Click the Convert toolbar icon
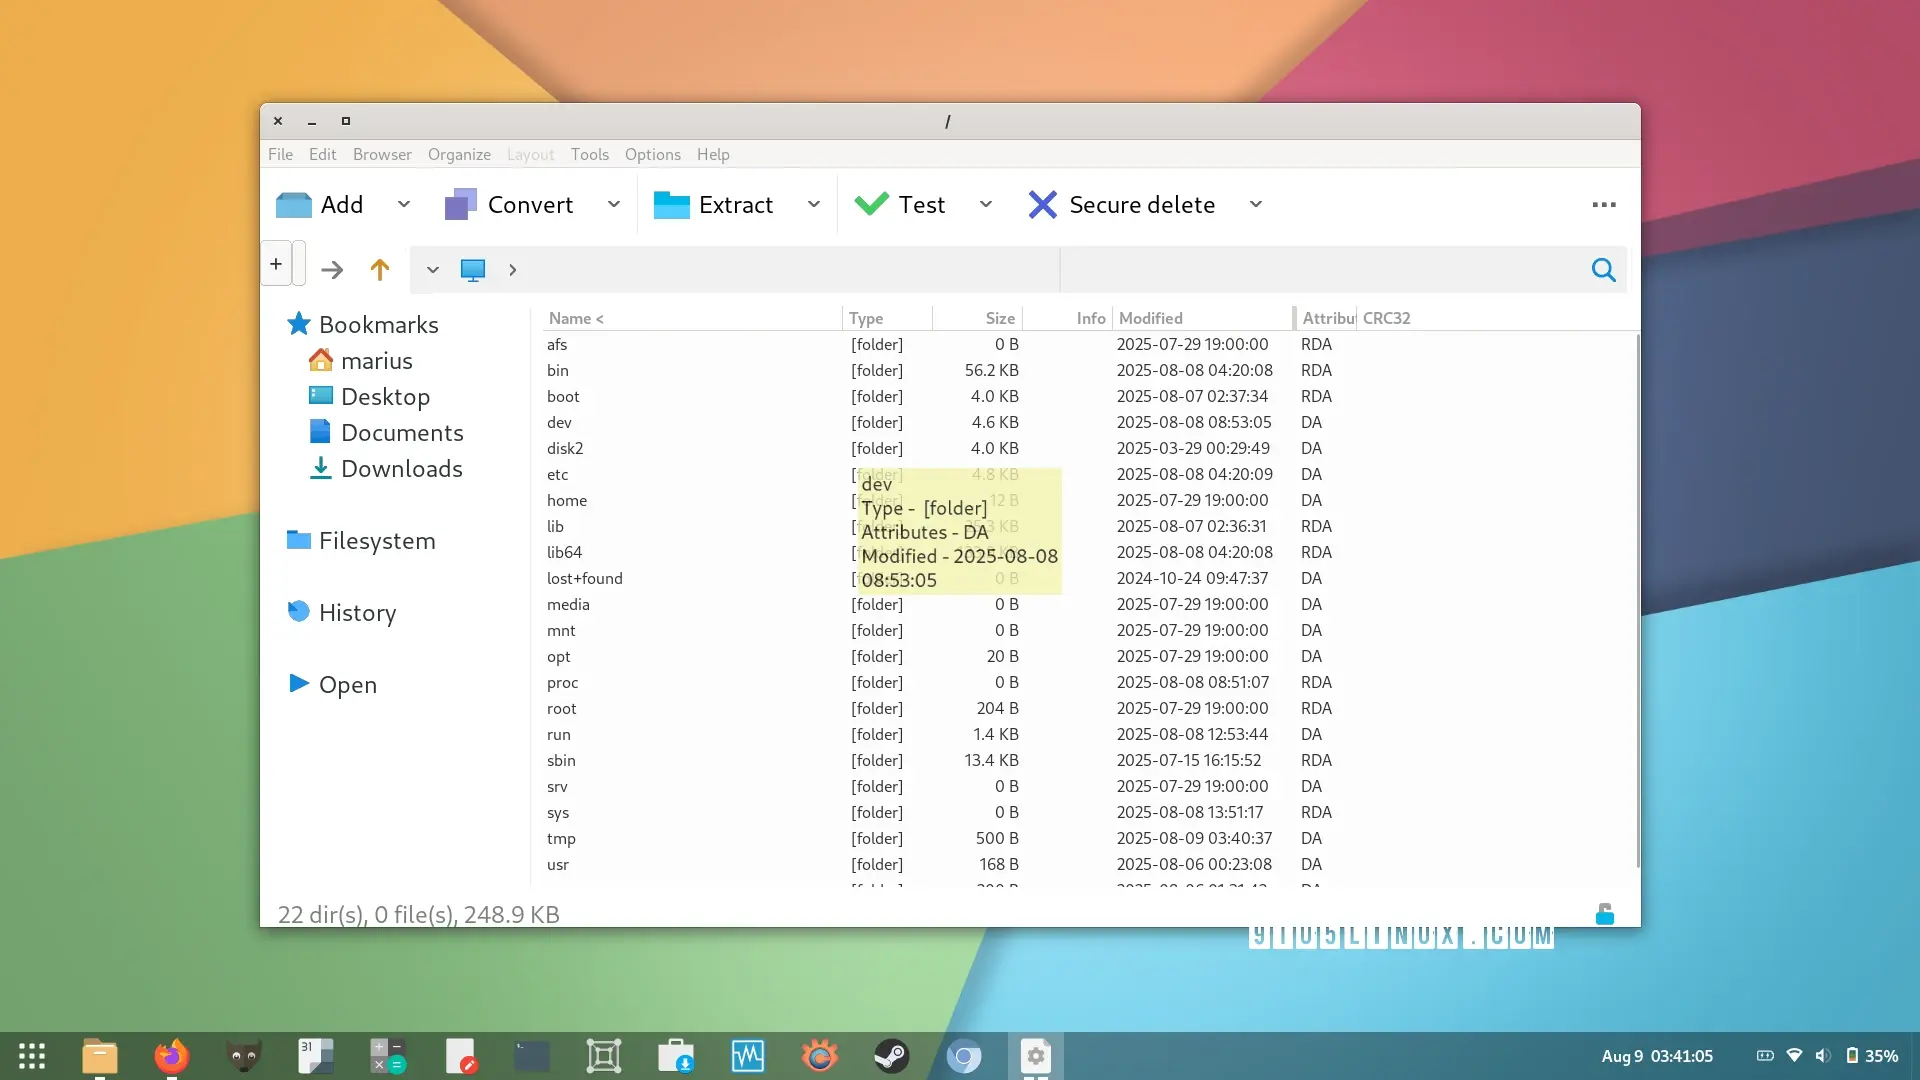 [460, 205]
